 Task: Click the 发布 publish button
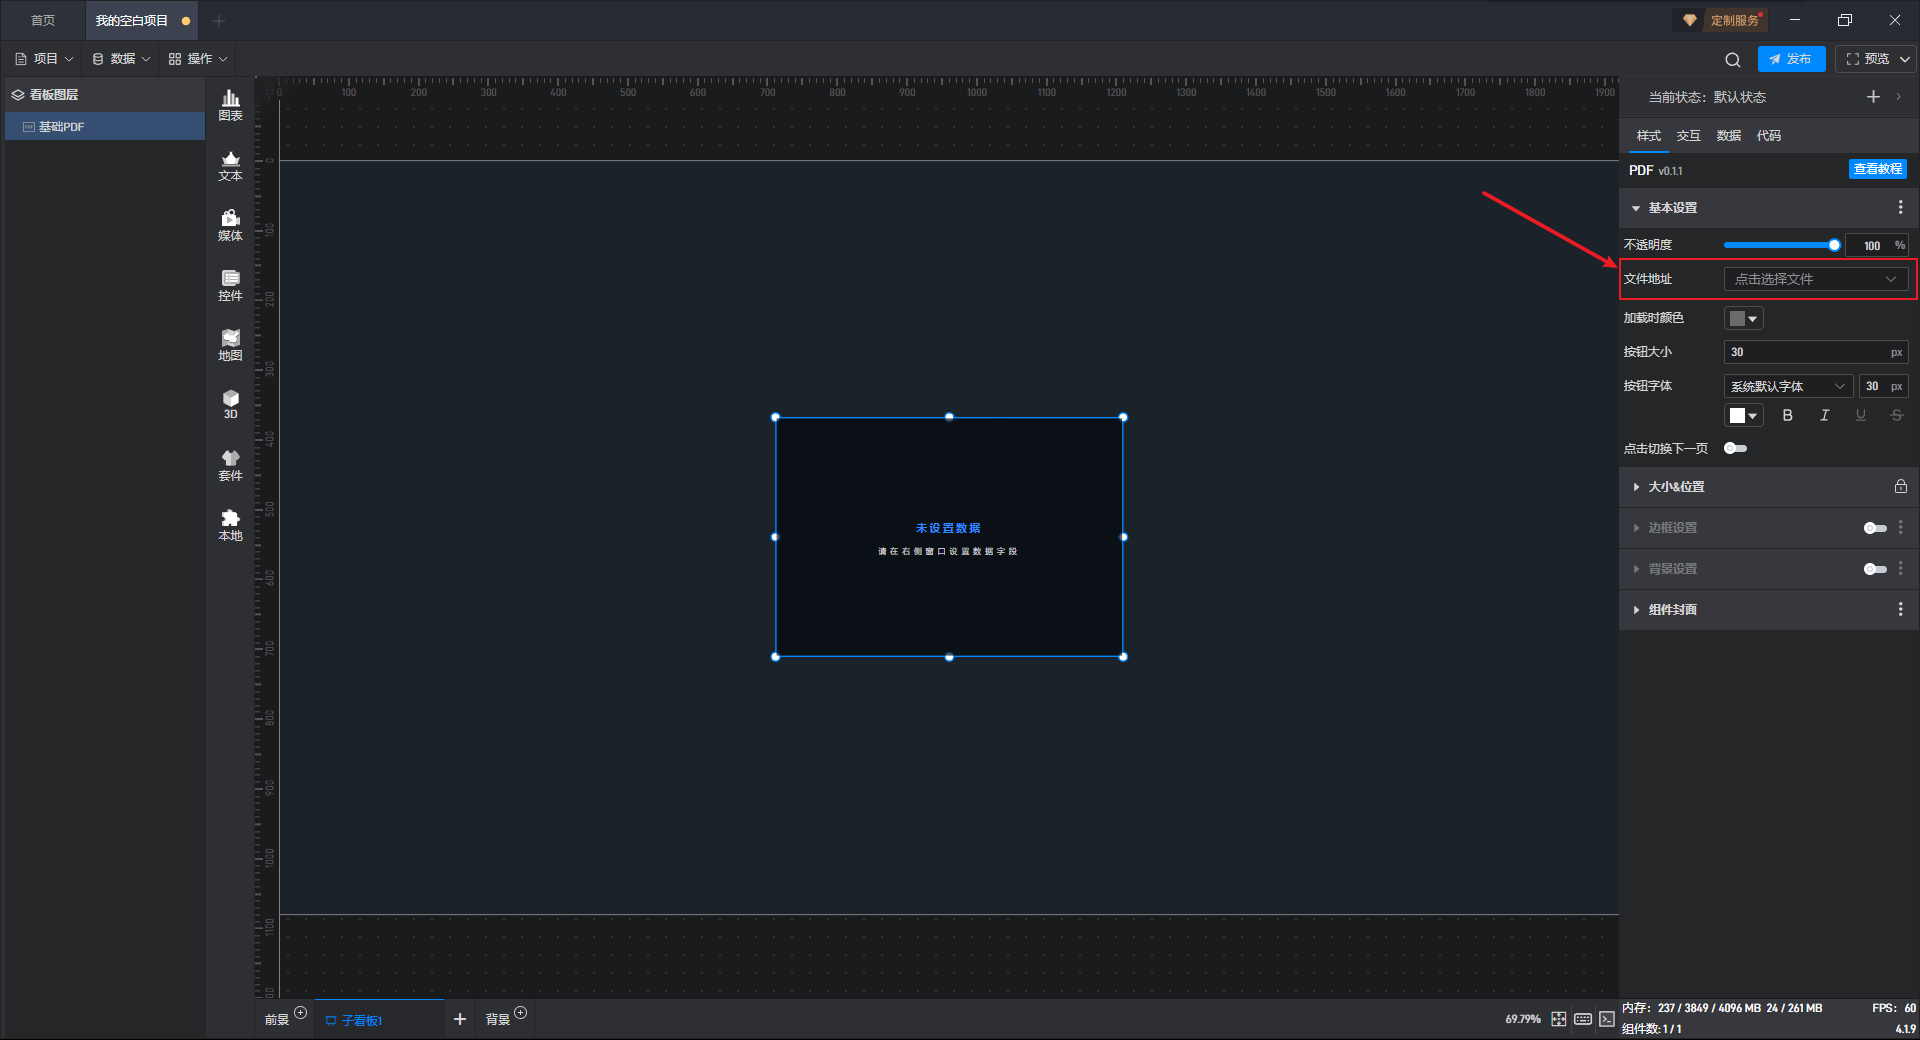point(1790,59)
